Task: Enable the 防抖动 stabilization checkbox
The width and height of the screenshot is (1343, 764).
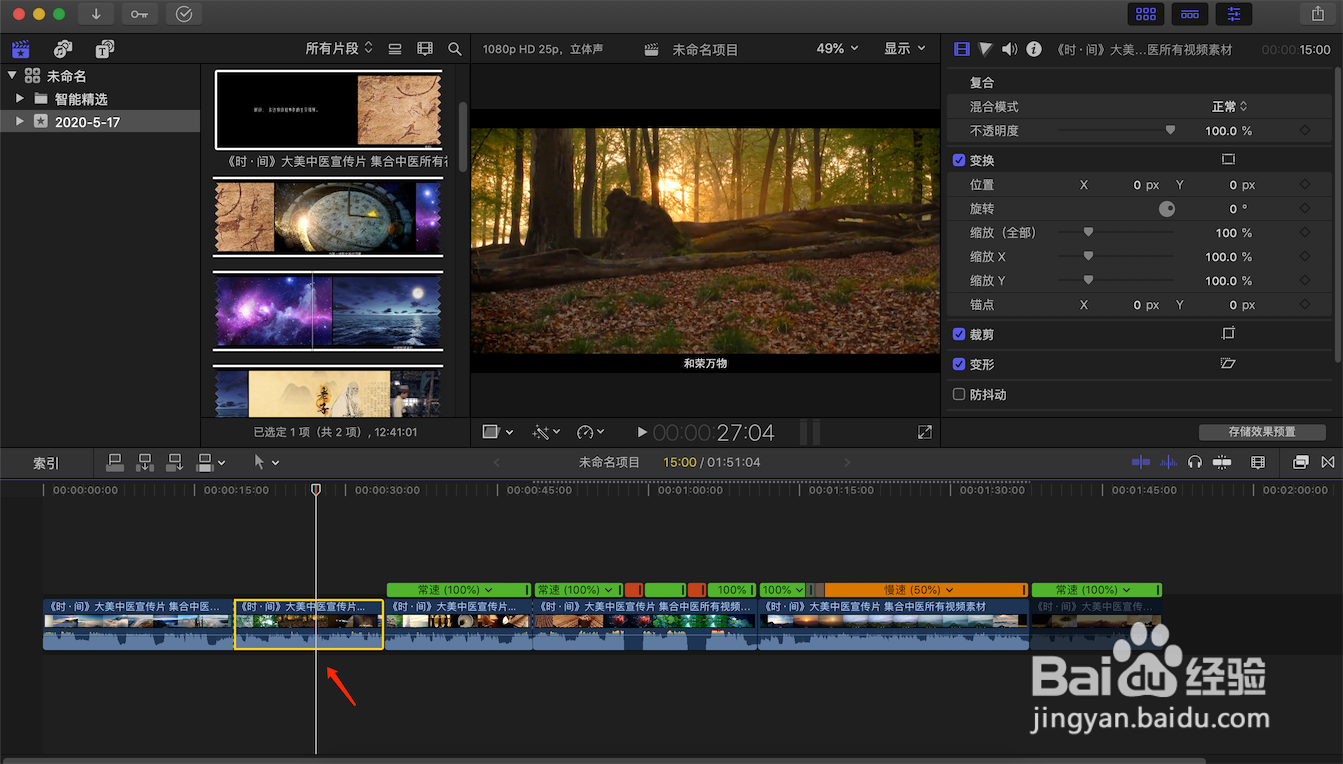Action: point(959,395)
